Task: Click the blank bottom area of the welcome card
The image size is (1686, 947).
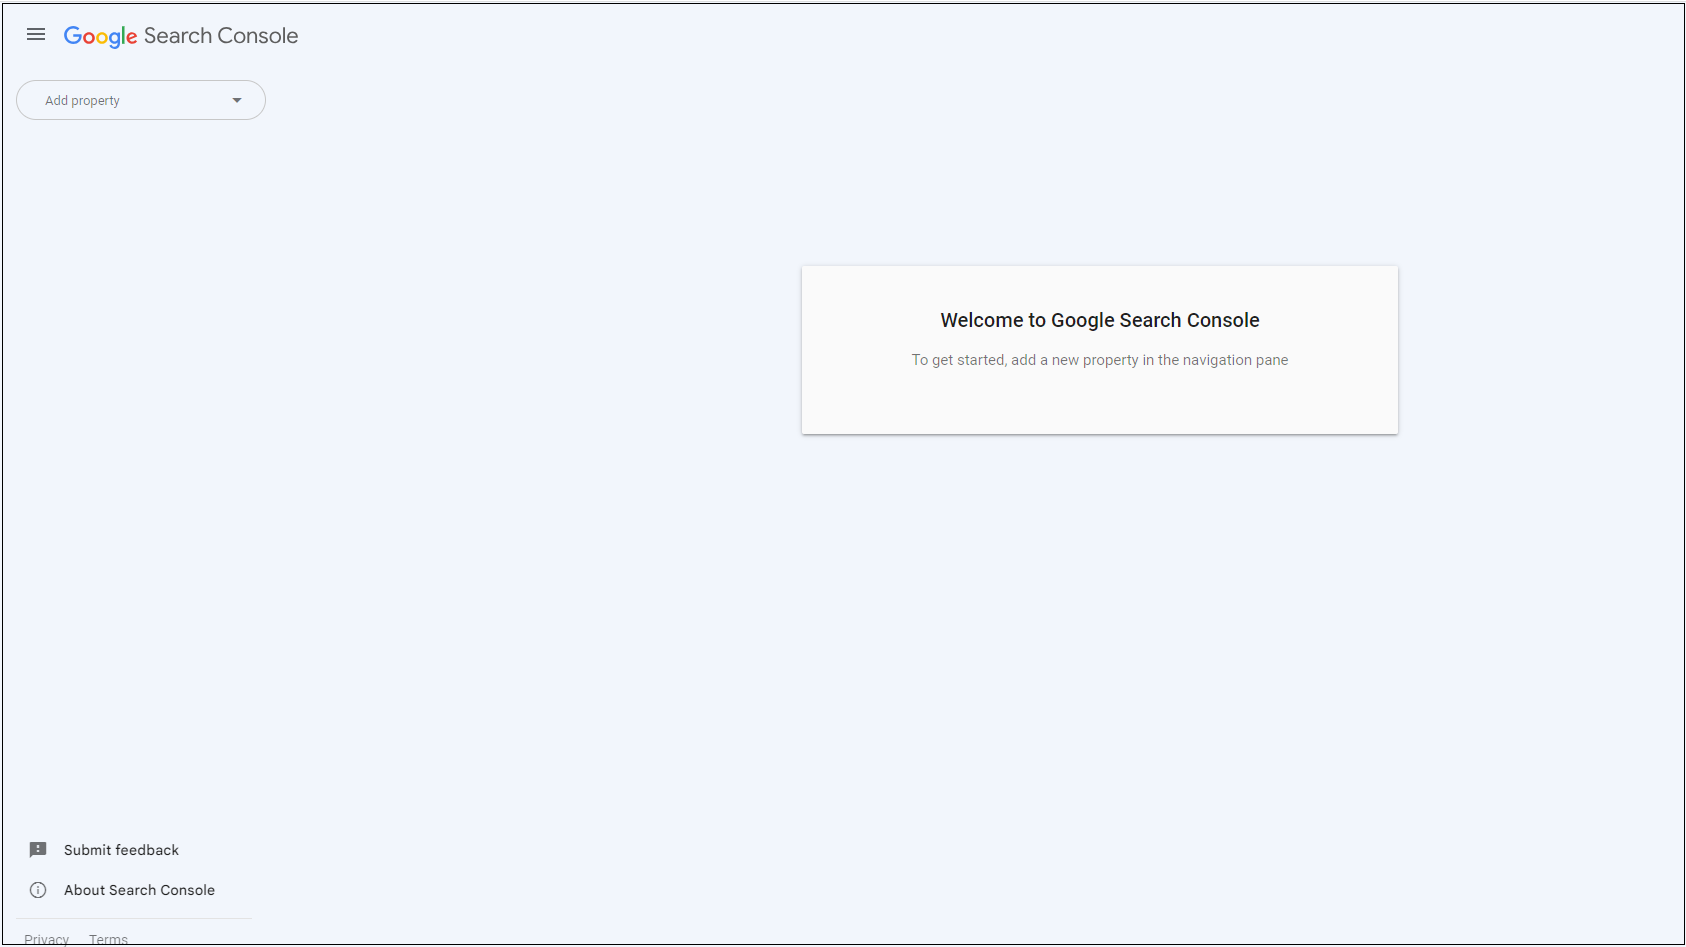Action: coord(1100,405)
